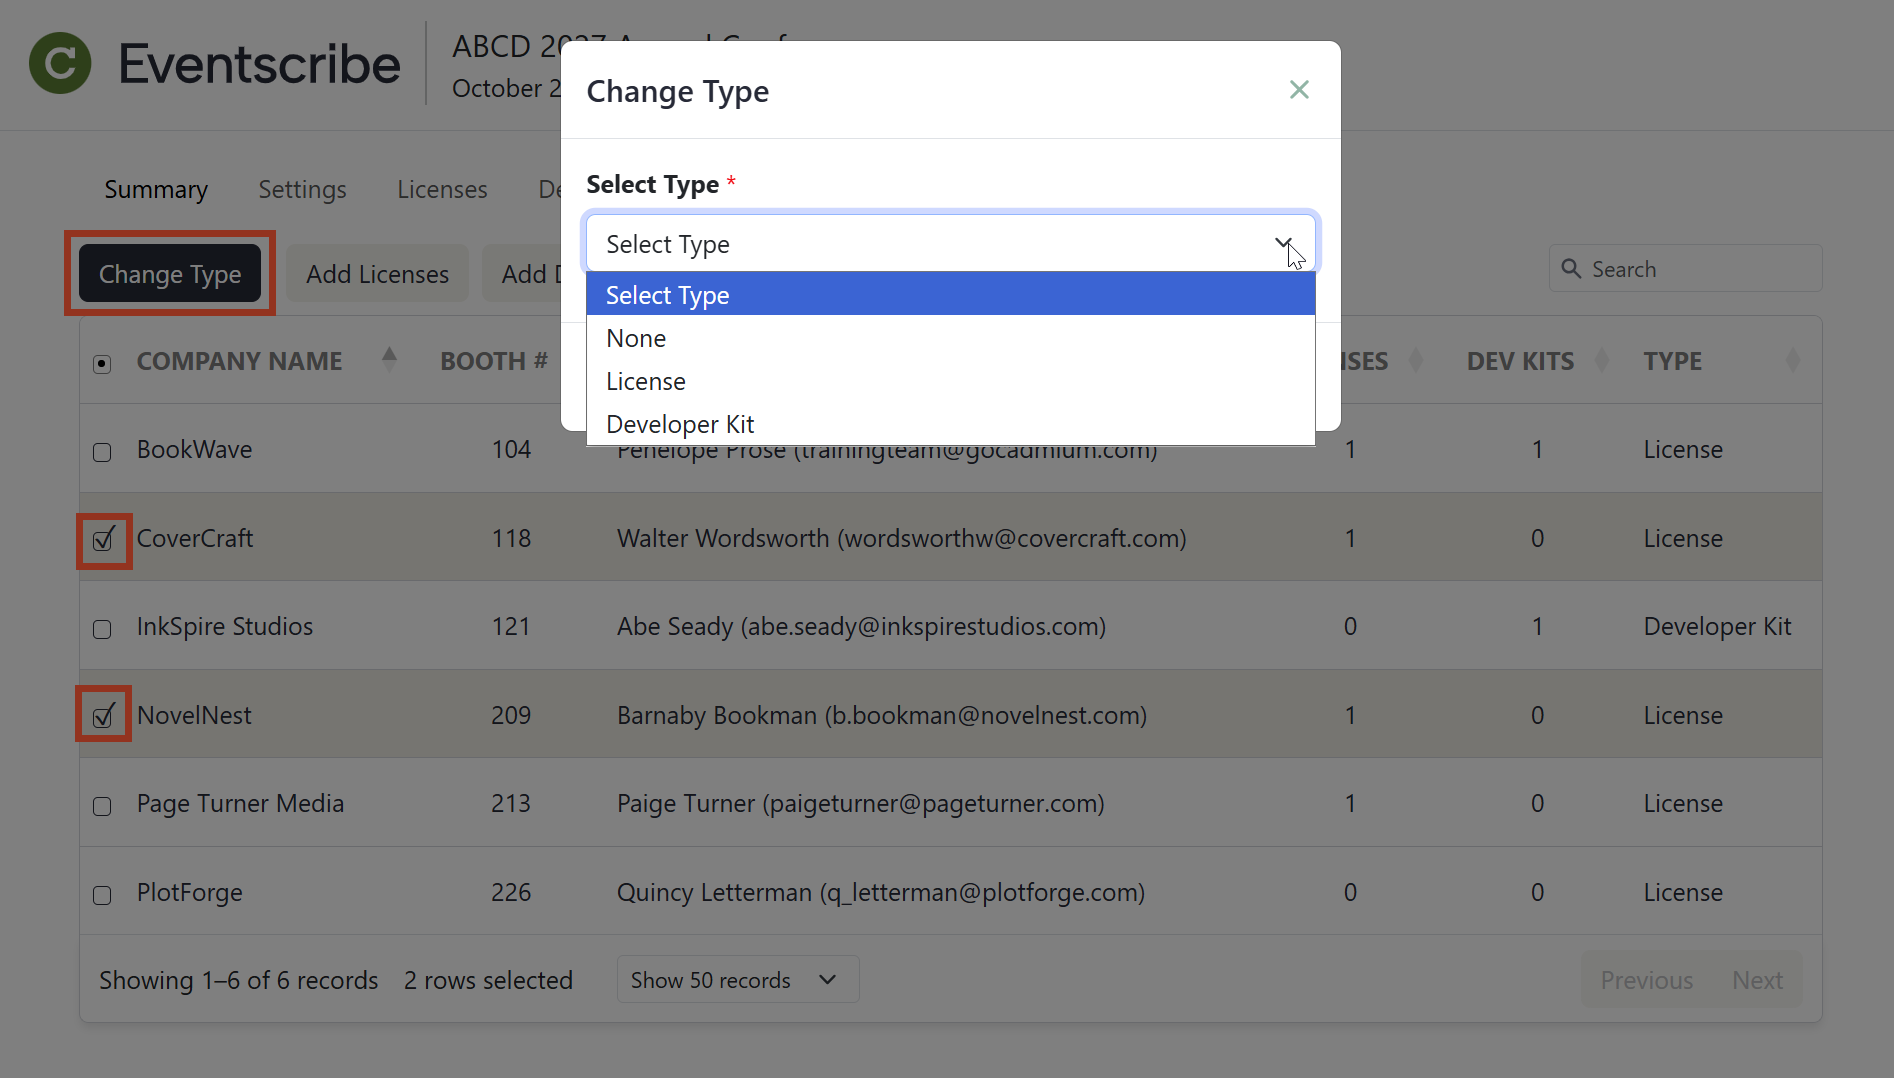This screenshot has height=1078, width=1894.
Task: Click the sort arrow on Company Name column
Action: 388,359
